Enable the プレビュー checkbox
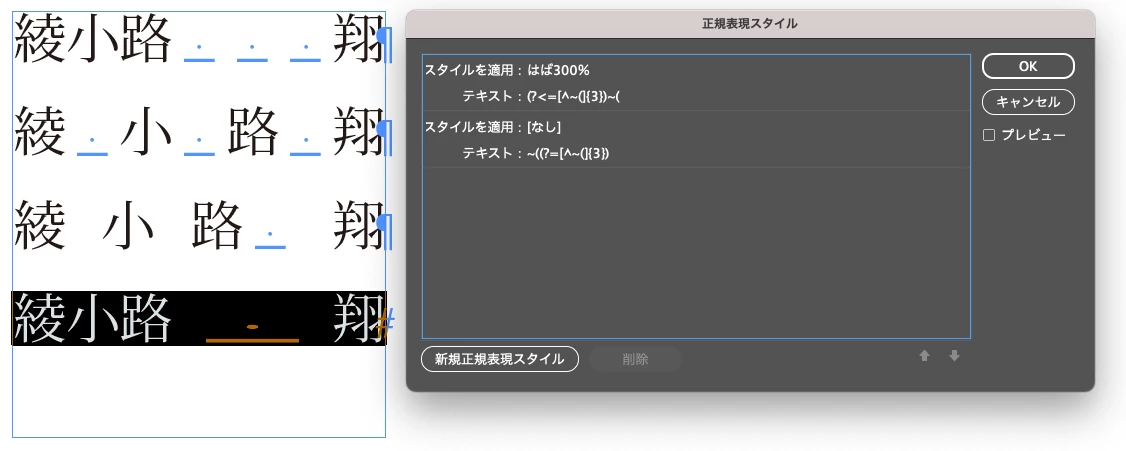The width and height of the screenshot is (1126, 451). 989,135
